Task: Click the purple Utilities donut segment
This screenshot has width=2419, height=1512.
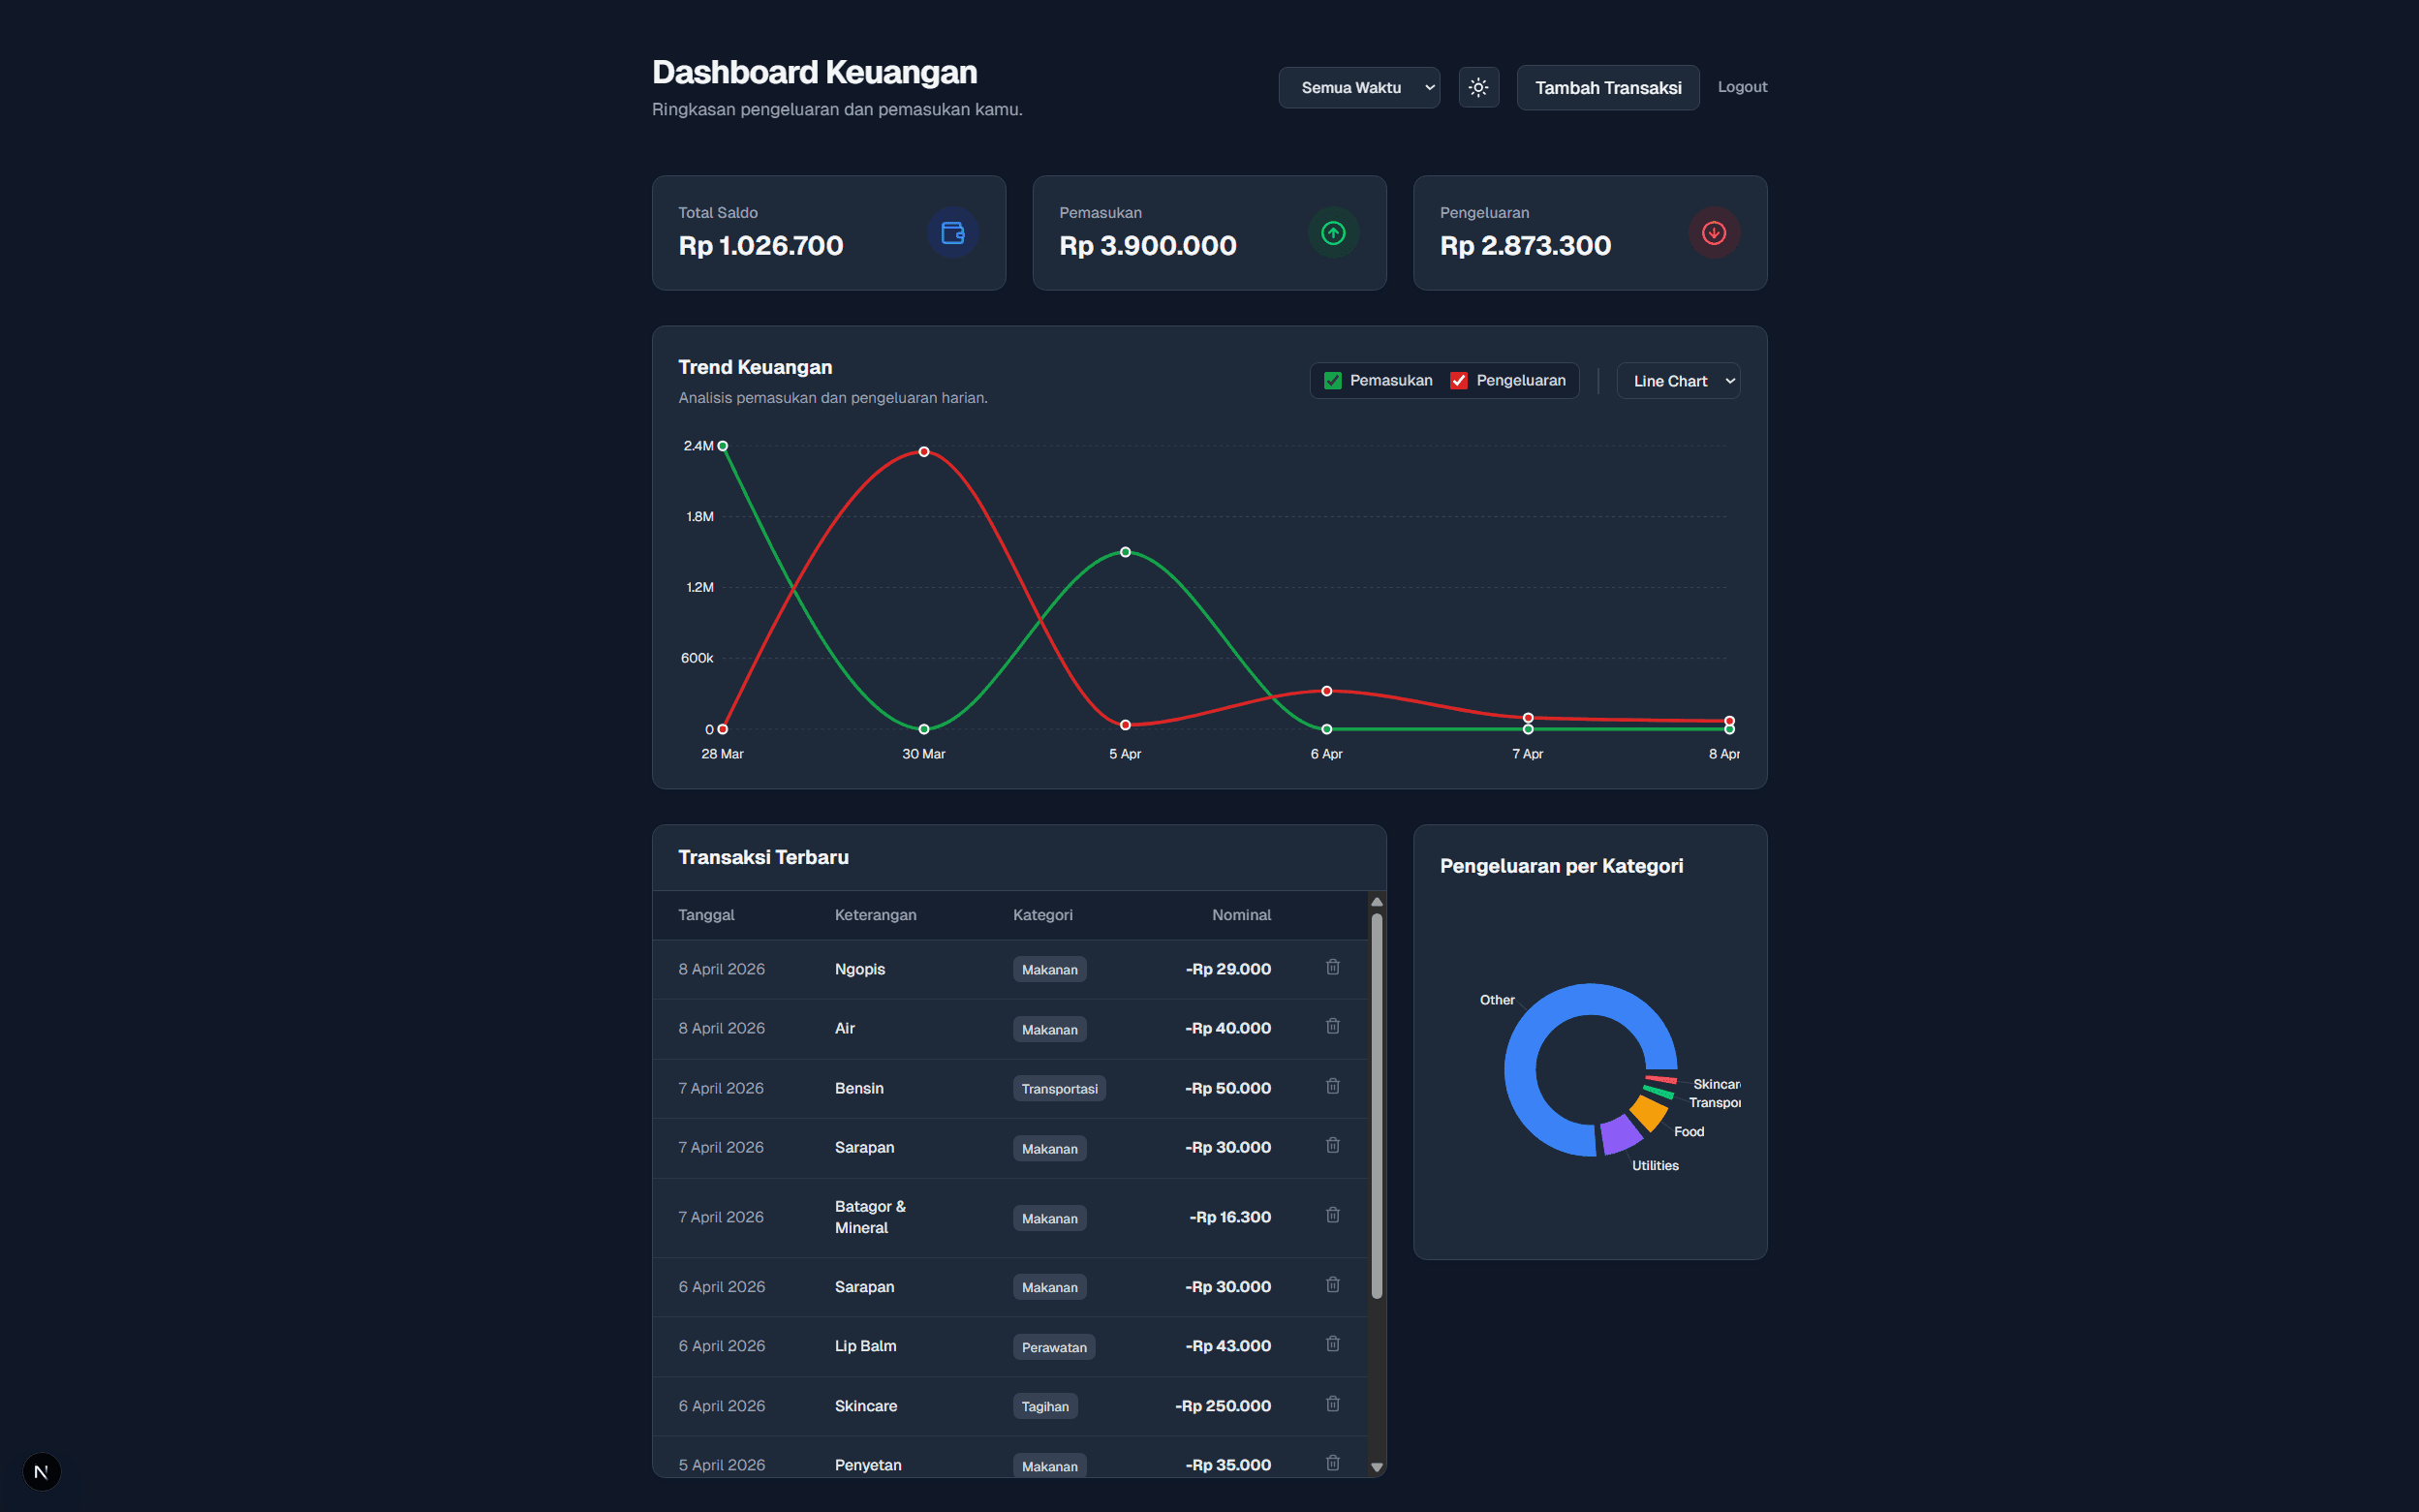Action: click(1619, 1135)
